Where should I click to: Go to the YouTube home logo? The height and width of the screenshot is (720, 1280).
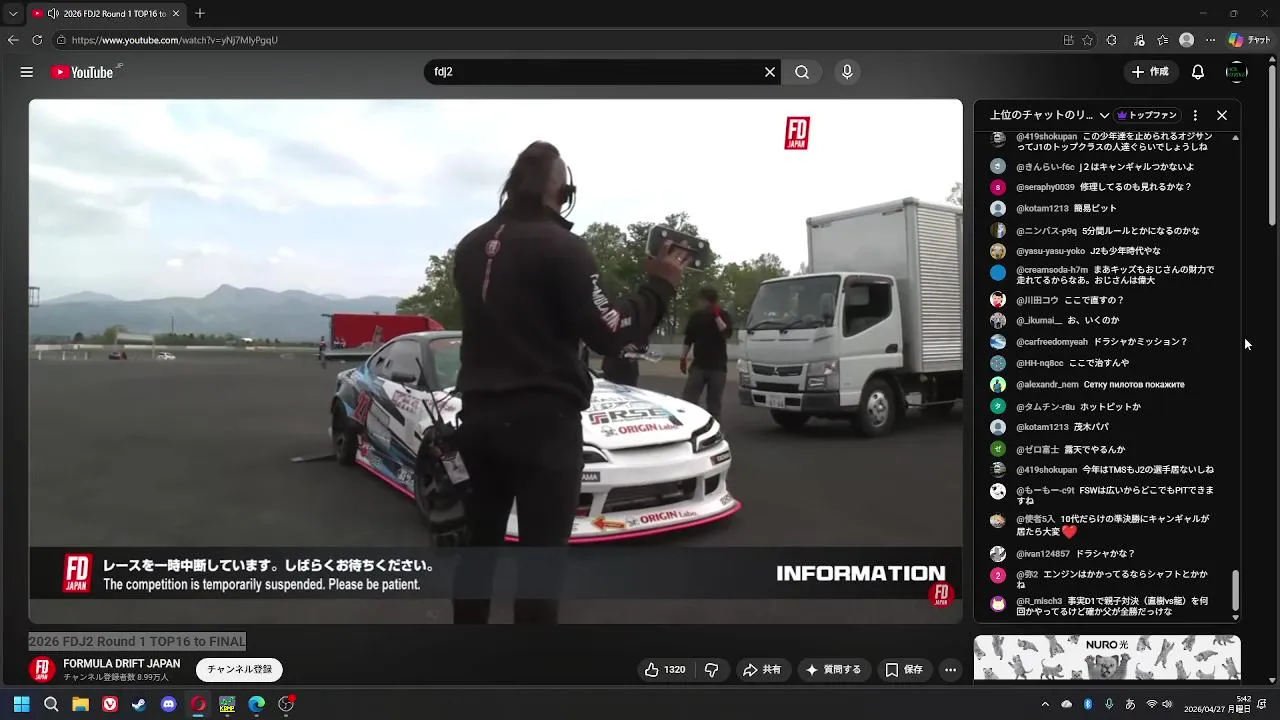click(x=82, y=72)
